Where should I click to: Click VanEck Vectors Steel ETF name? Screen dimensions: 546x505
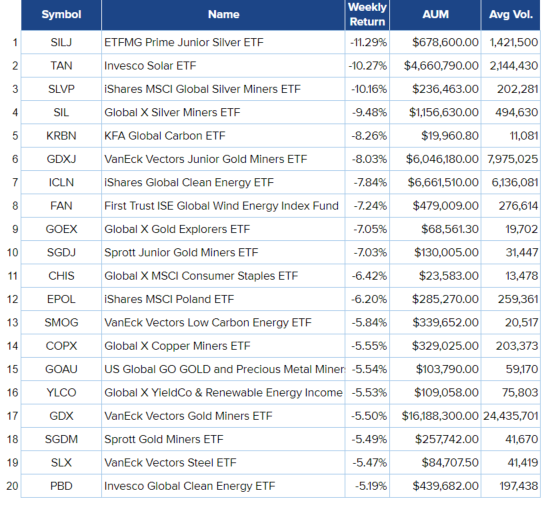pos(170,462)
